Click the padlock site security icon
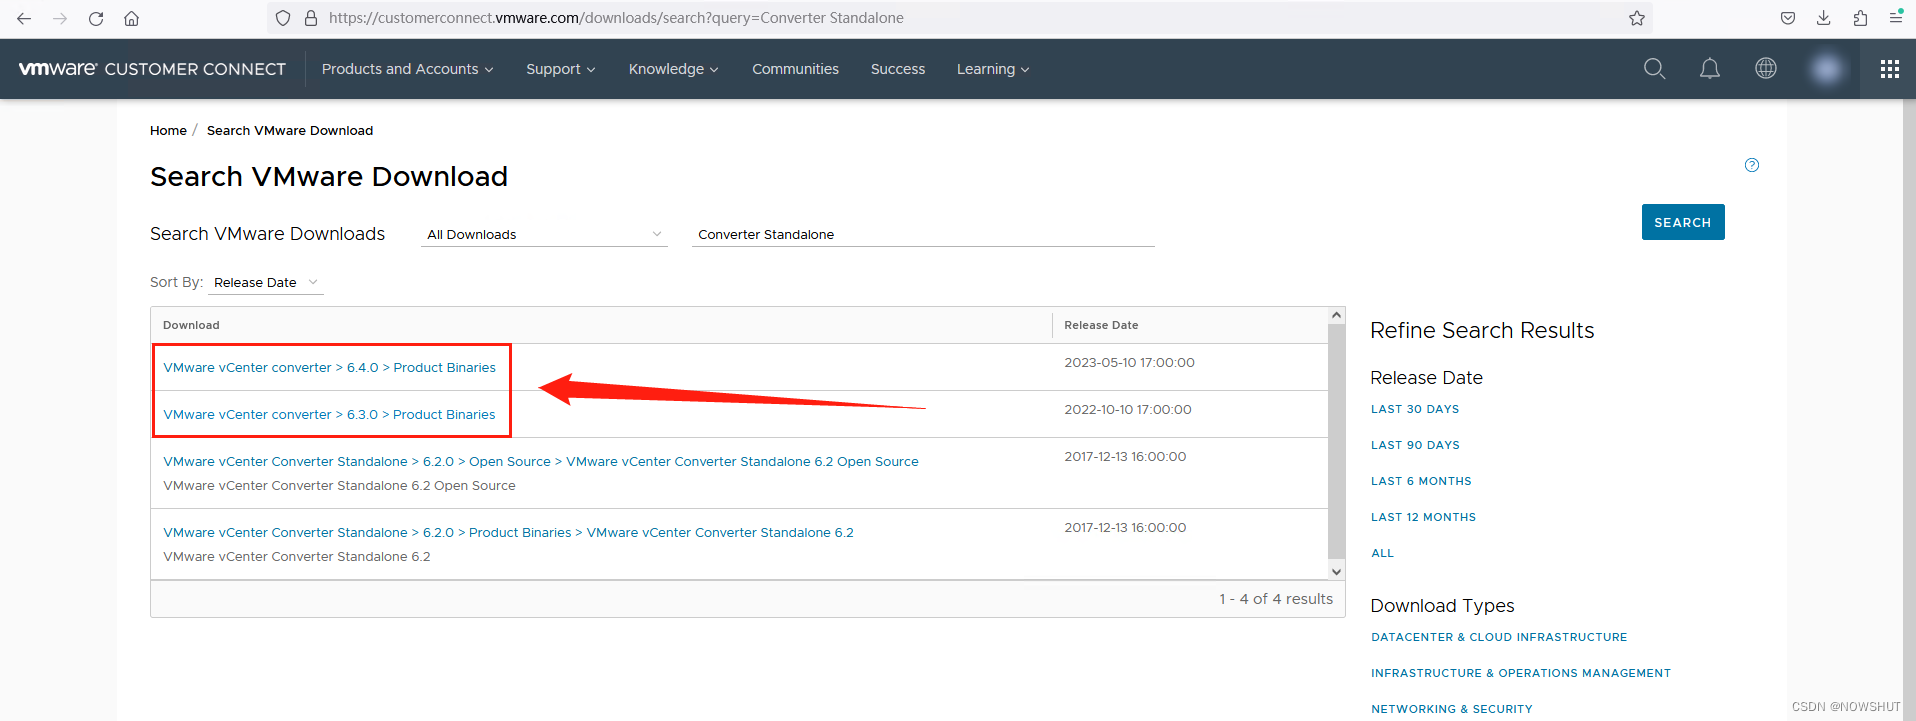This screenshot has height=721, width=1916. click(310, 18)
